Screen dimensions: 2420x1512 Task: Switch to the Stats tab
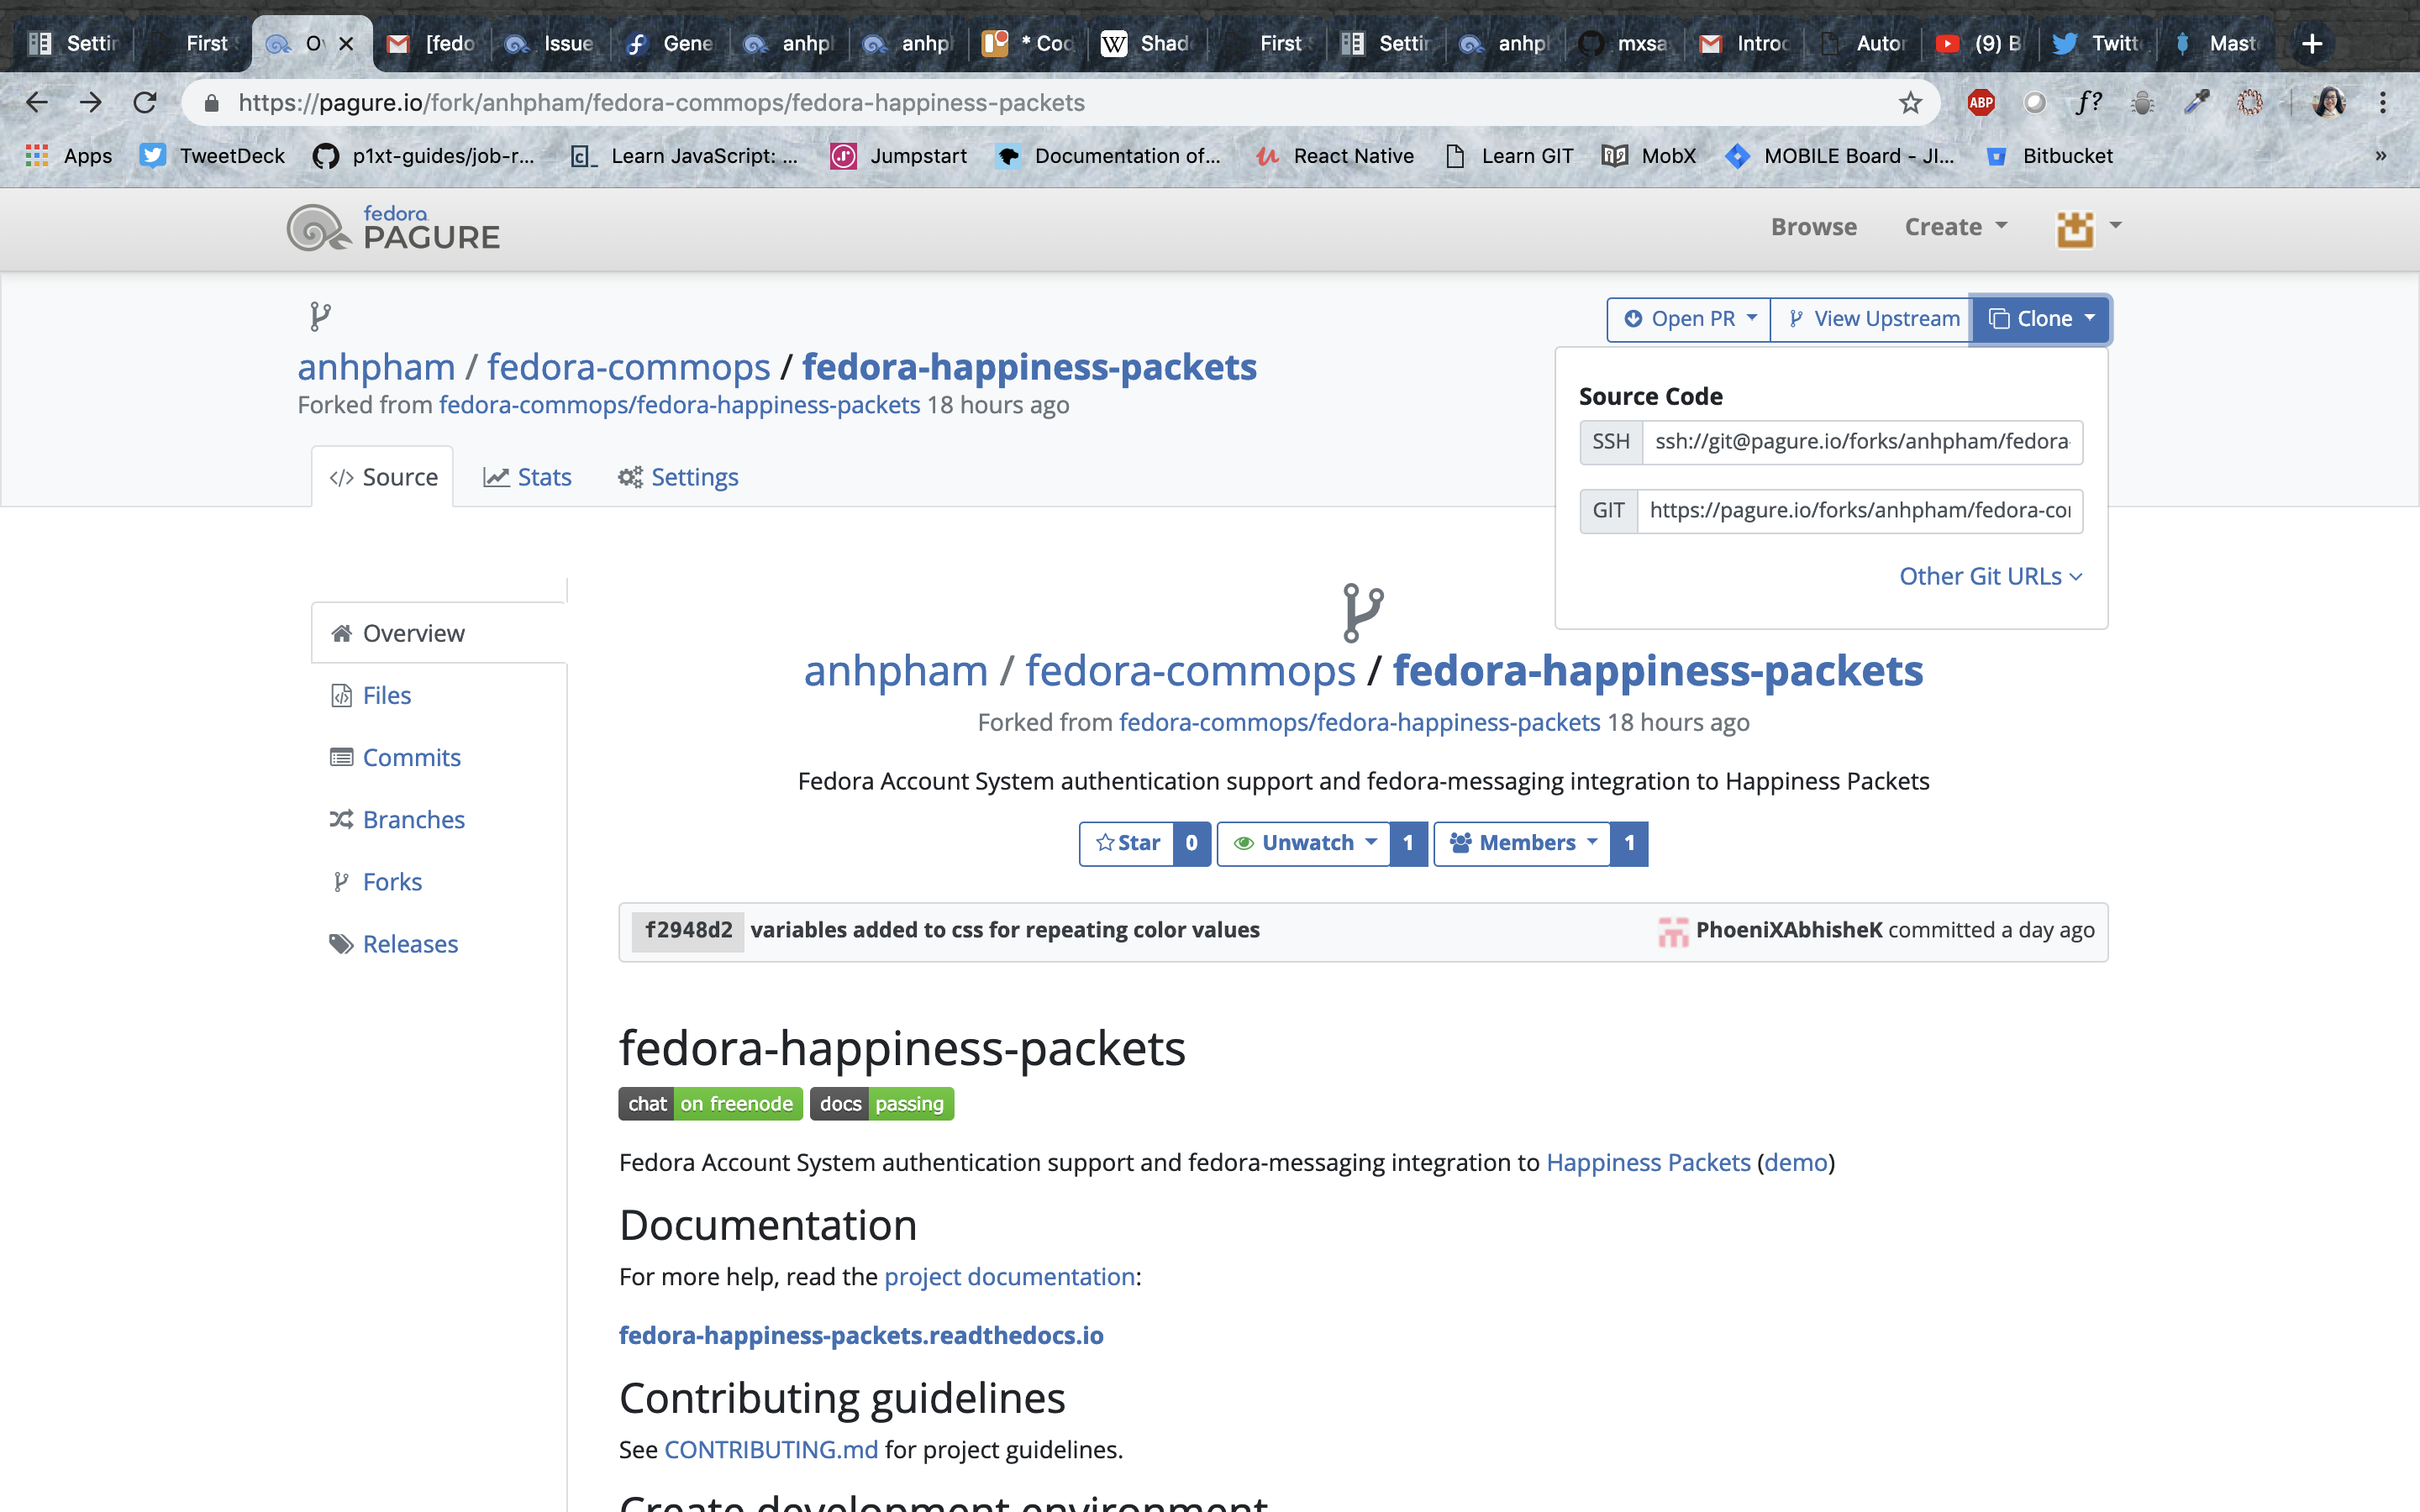(527, 477)
